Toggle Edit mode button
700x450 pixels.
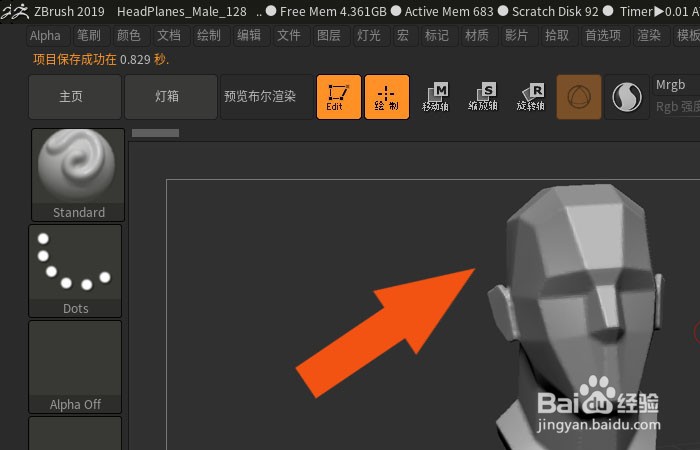(339, 97)
